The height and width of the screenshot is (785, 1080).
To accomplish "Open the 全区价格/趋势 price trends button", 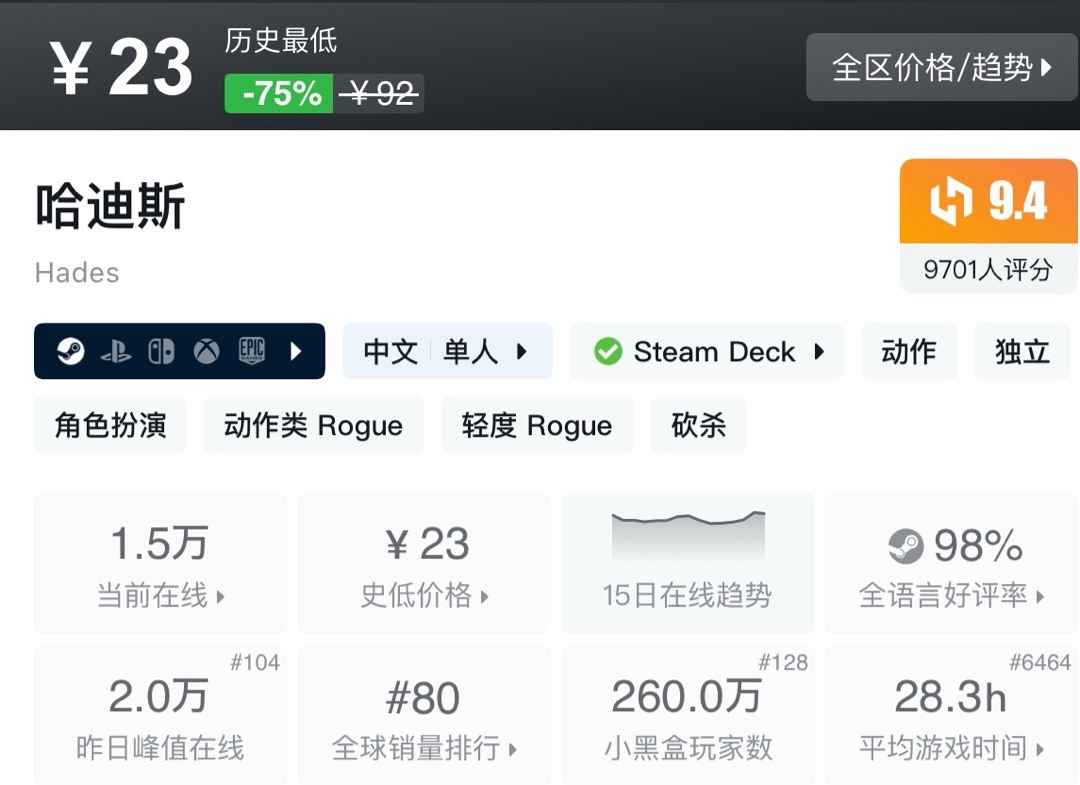I will (942, 67).
